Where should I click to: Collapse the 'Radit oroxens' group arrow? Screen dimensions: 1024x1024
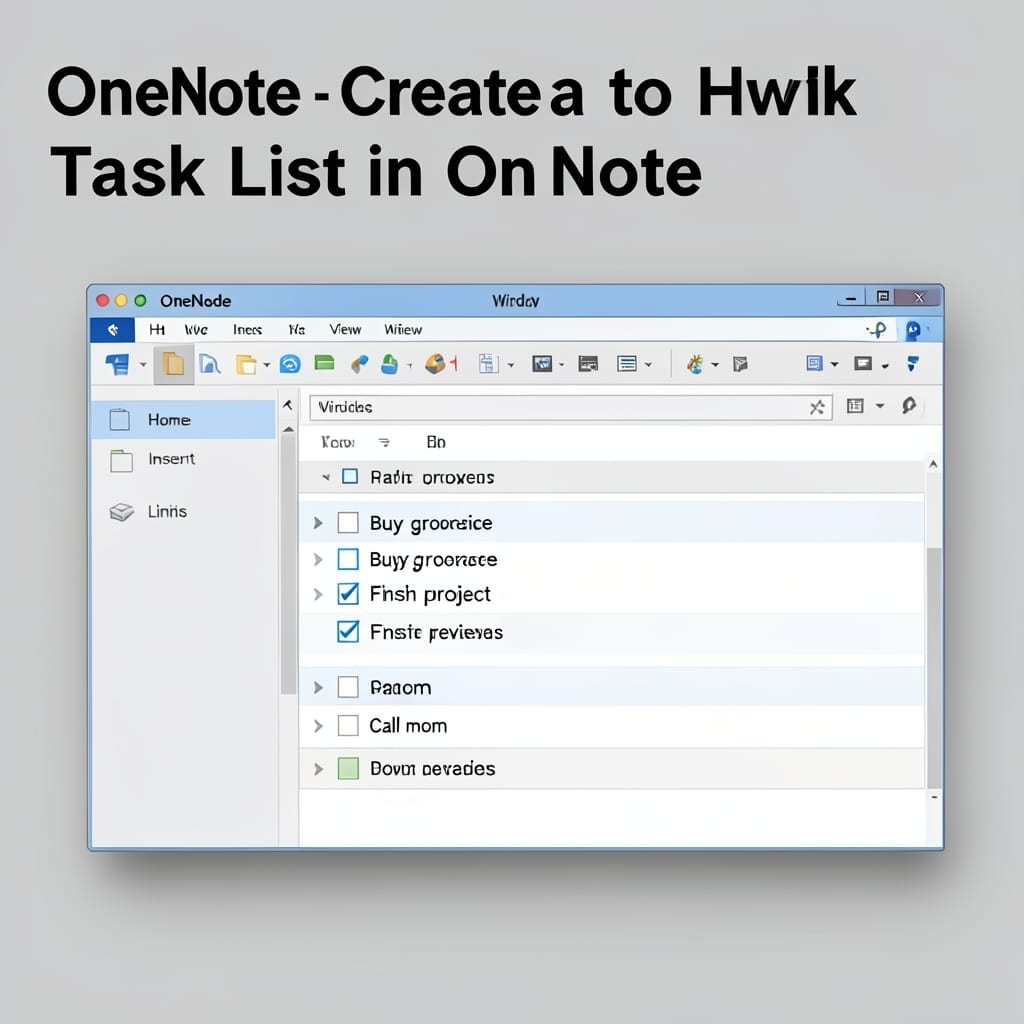326,477
